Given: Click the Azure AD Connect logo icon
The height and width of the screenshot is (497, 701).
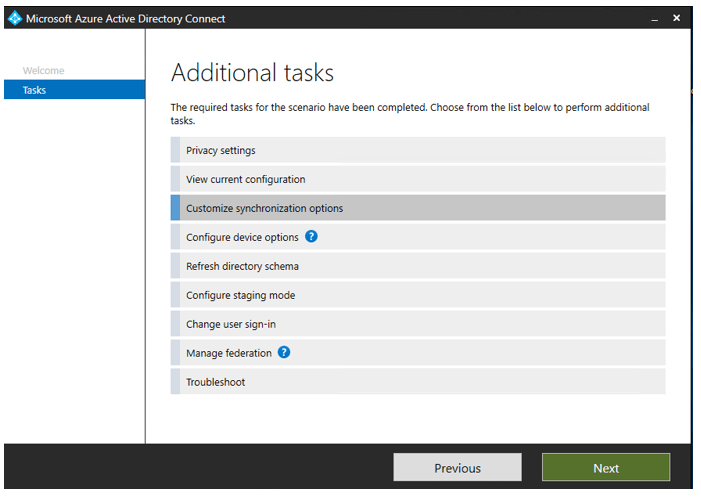Looking at the screenshot, I should point(14,18).
